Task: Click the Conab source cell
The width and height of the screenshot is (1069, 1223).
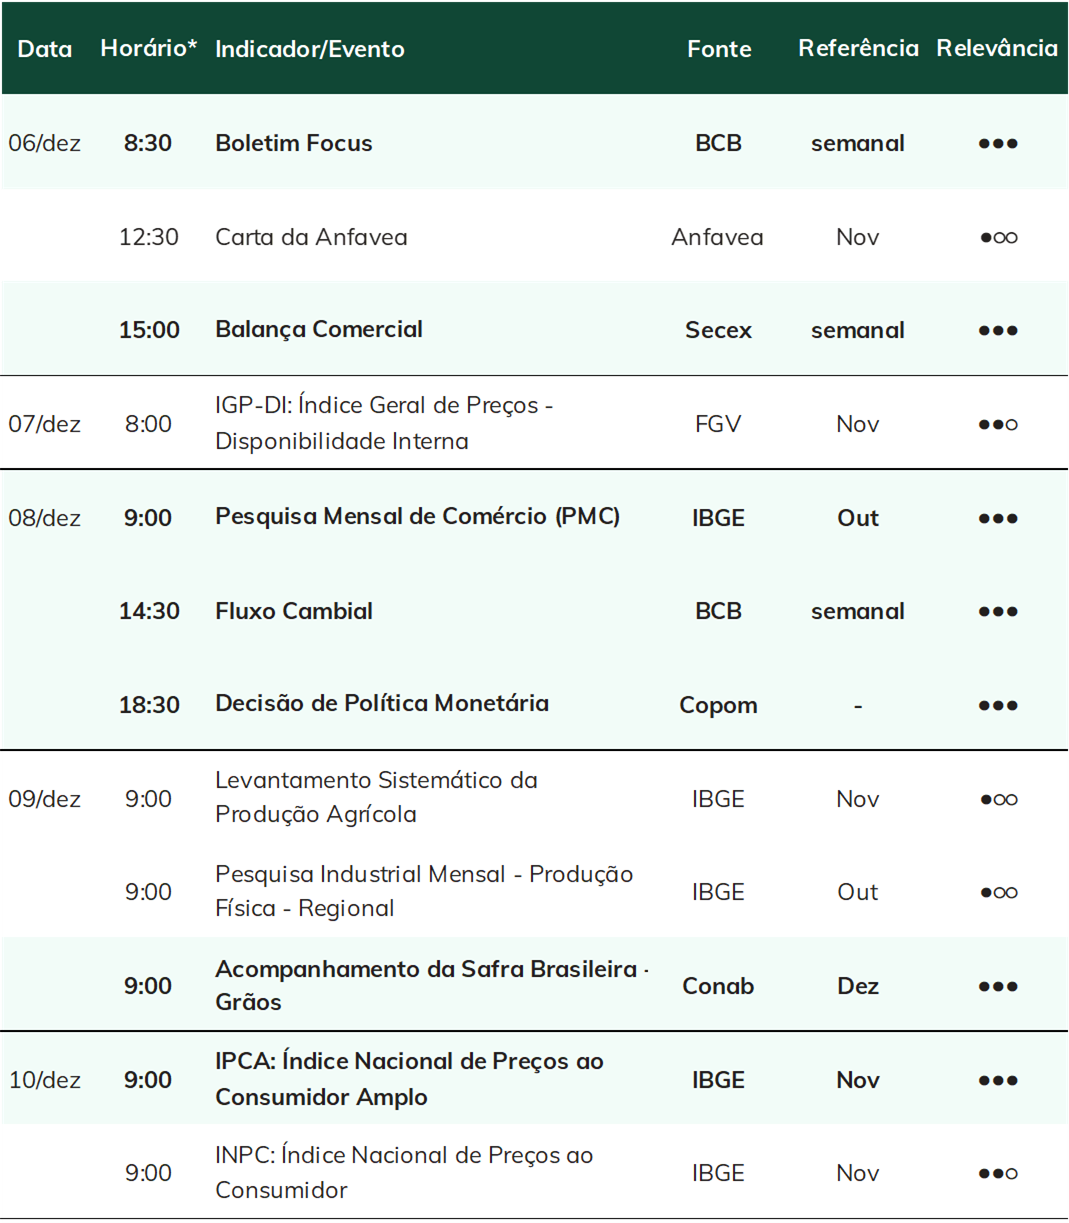Action: pos(718,986)
